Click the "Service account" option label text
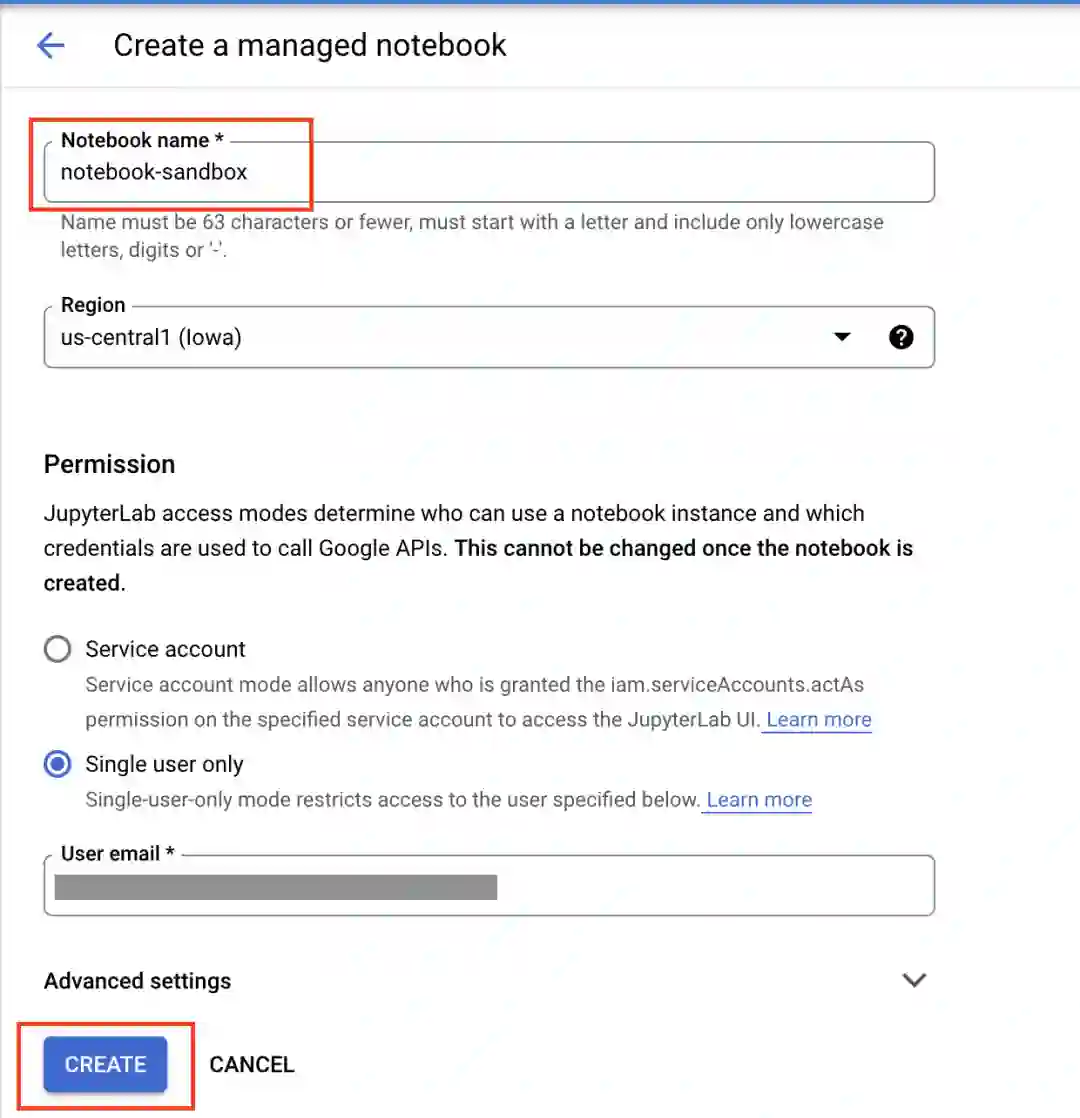The width and height of the screenshot is (1080, 1118). pyautogui.click(x=165, y=650)
